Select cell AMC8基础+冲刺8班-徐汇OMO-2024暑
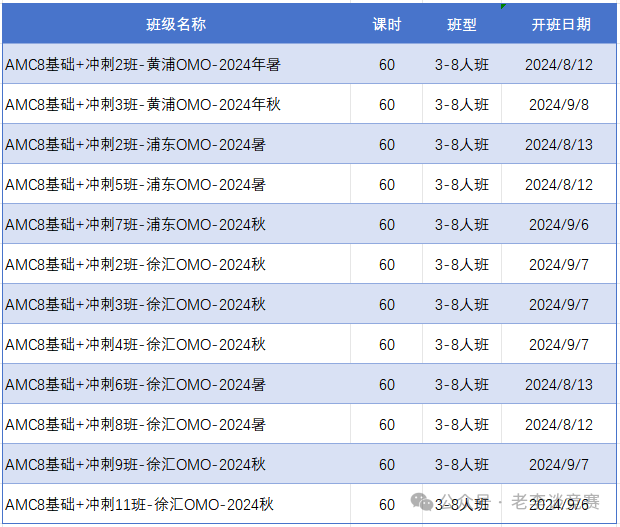This screenshot has height=527, width=620. pyautogui.click(x=176, y=424)
